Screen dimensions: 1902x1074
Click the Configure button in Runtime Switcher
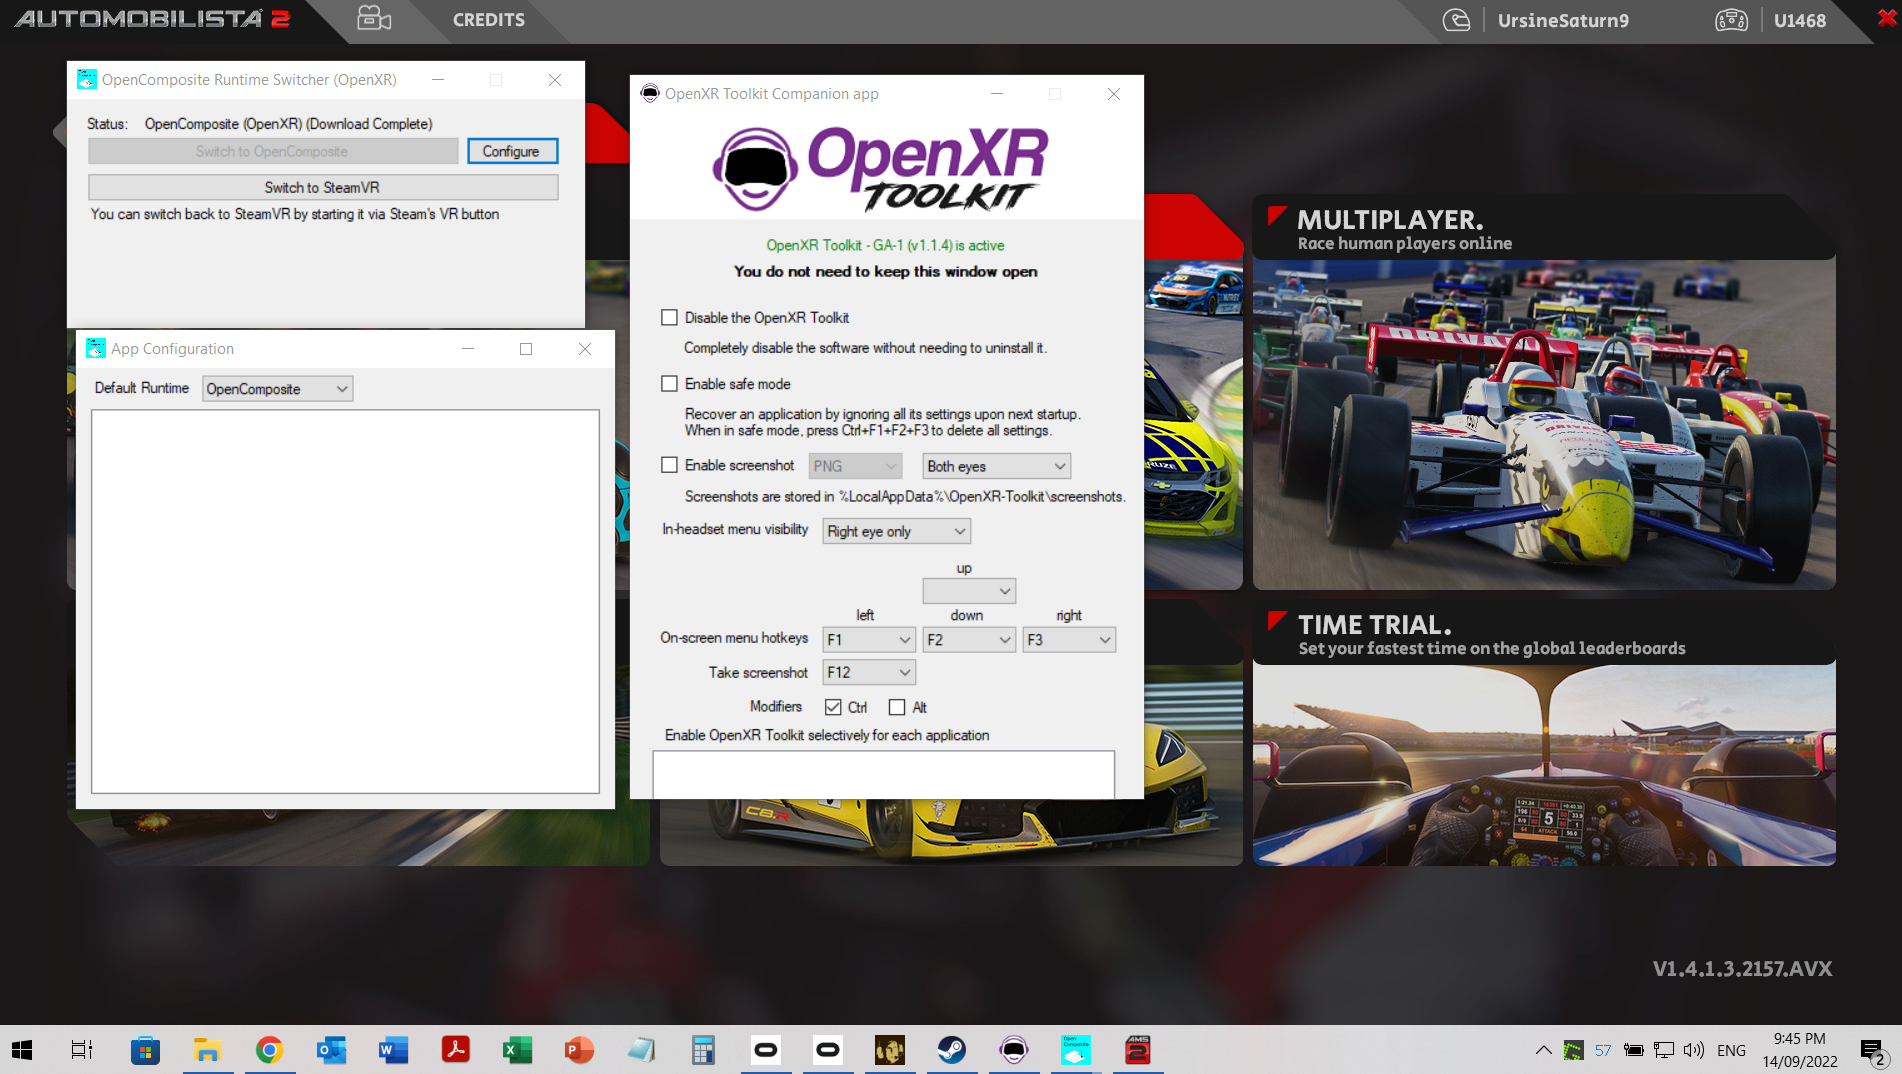point(511,151)
